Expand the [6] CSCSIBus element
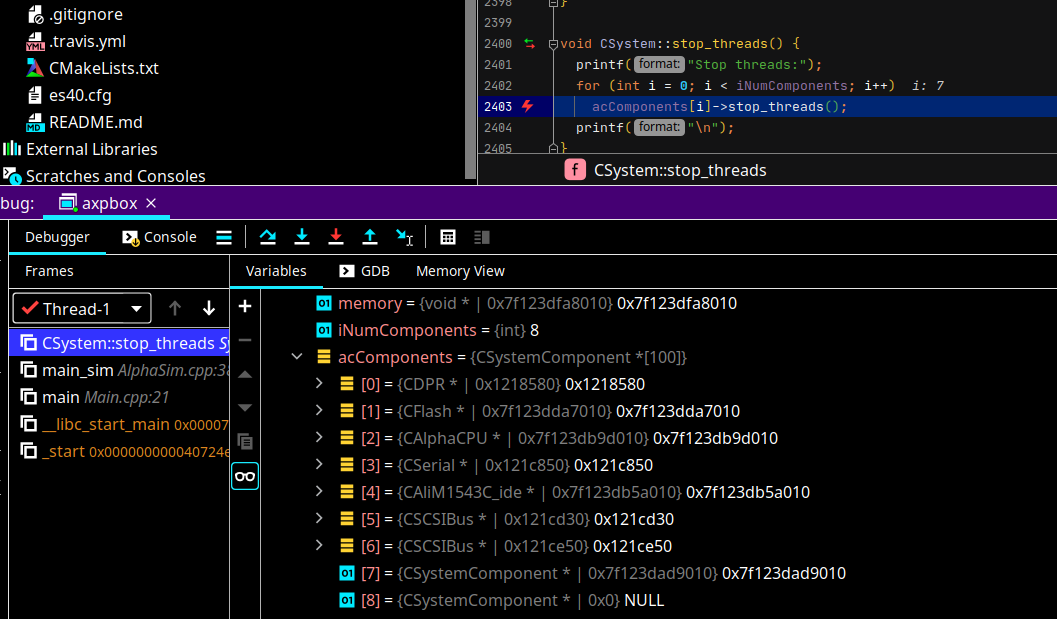Image resolution: width=1057 pixels, height=619 pixels. click(x=320, y=546)
